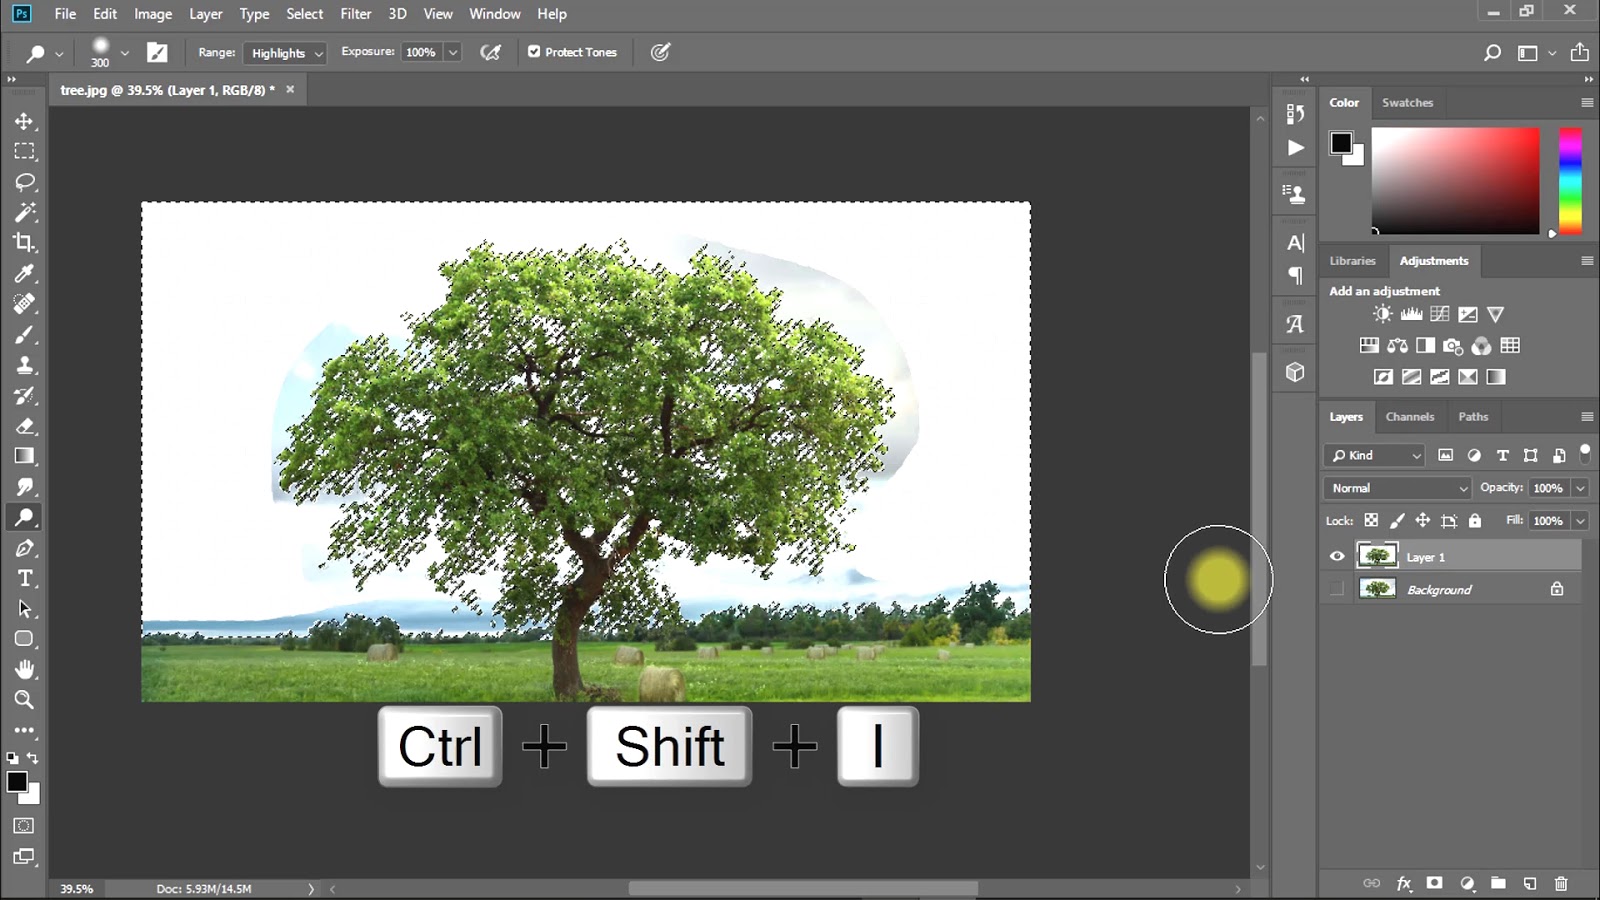Screen dimensions: 1600x900
Task: Add a Levels adjustment
Action: (1411, 313)
